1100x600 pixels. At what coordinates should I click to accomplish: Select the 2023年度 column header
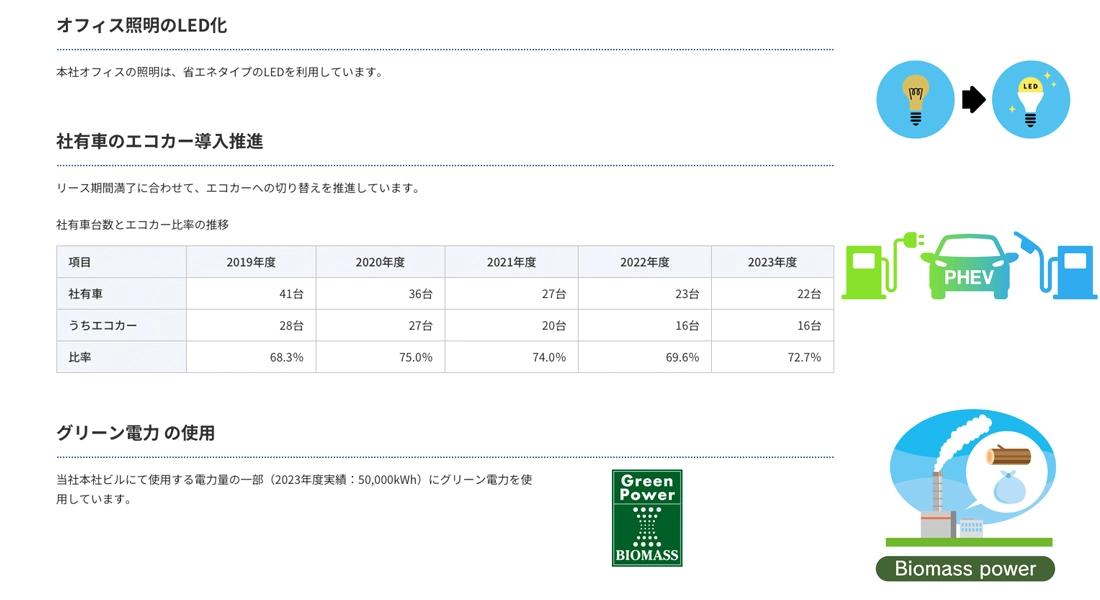[772, 262]
